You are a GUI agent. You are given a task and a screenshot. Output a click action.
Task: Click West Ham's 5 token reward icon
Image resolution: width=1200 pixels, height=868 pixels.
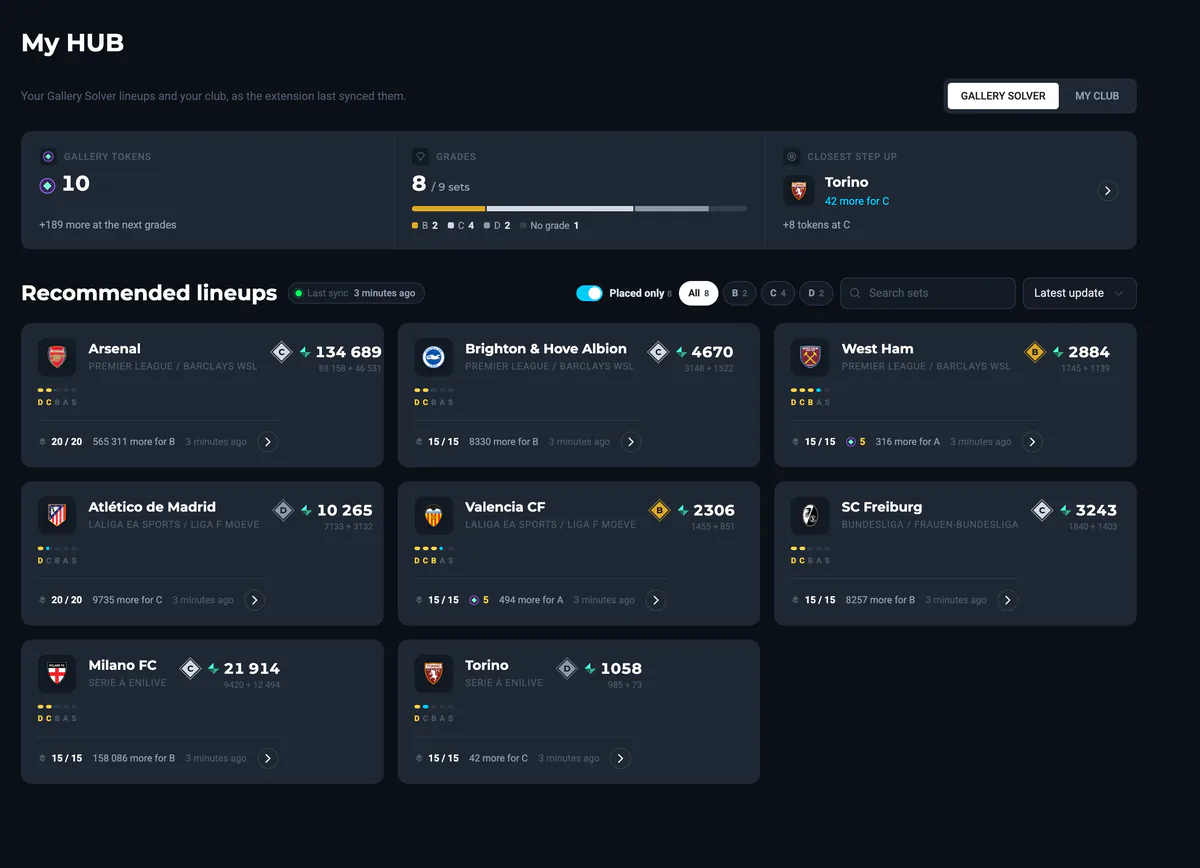pyautogui.click(x=851, y=442)
